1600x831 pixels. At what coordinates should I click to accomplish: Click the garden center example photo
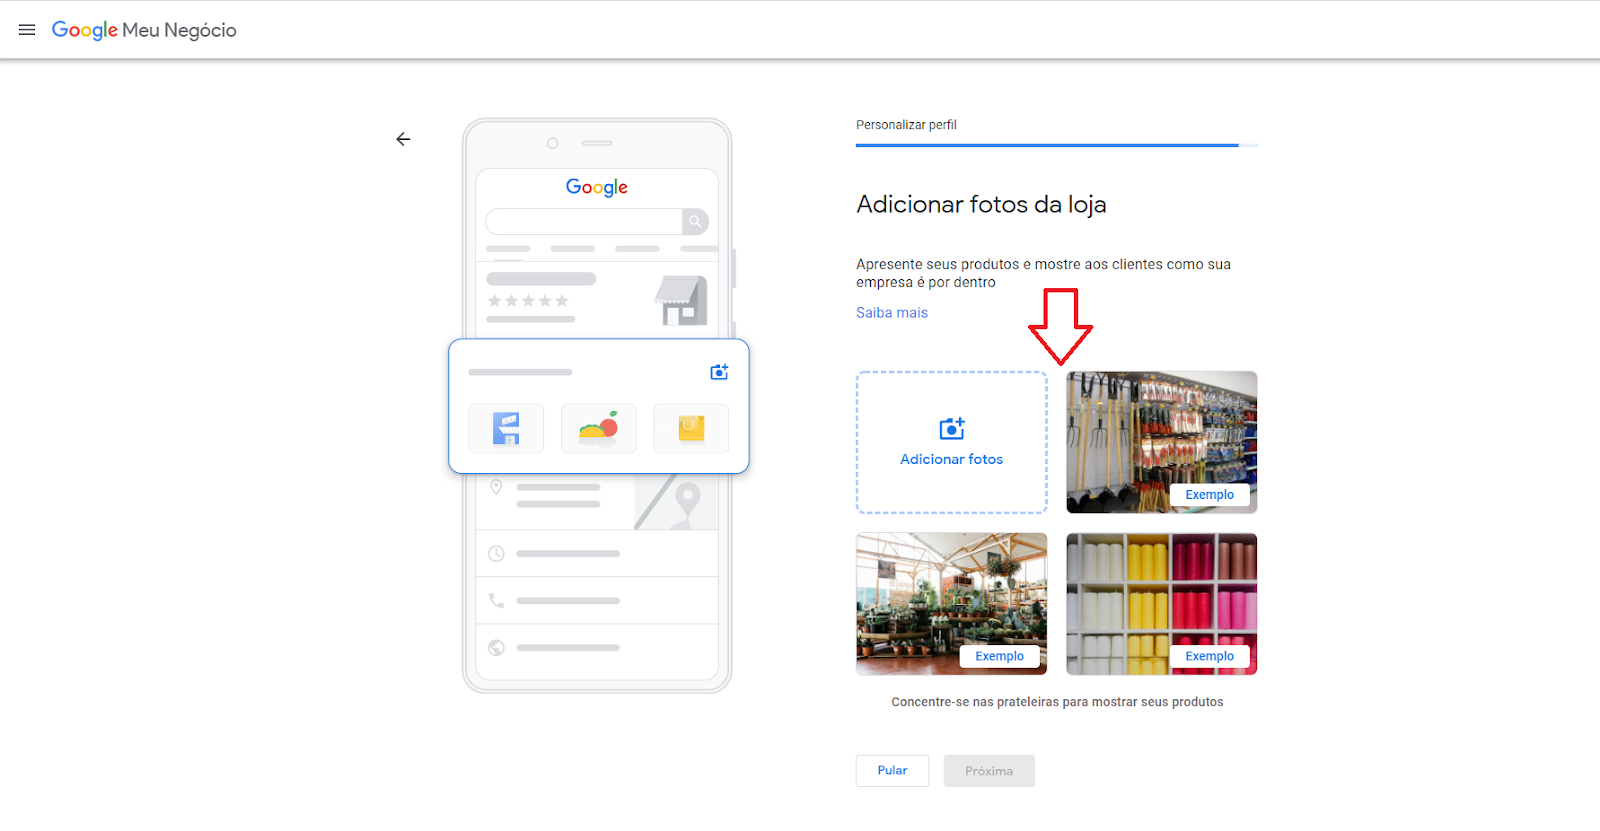point(952,604)
